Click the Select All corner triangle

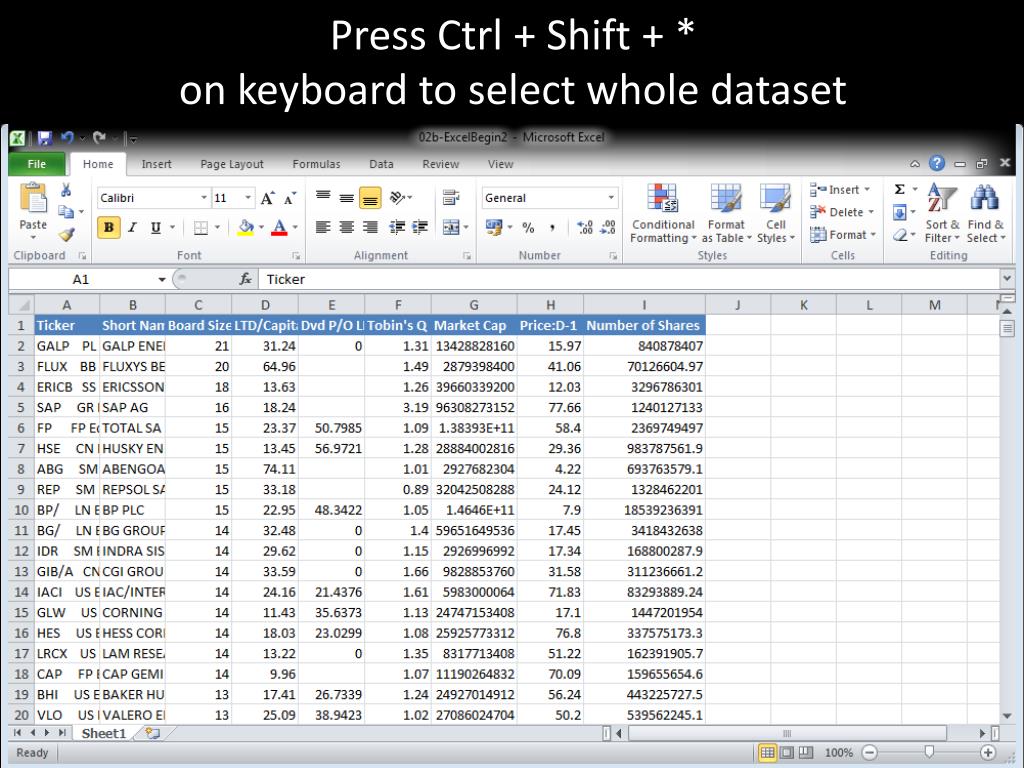(22, 305)
